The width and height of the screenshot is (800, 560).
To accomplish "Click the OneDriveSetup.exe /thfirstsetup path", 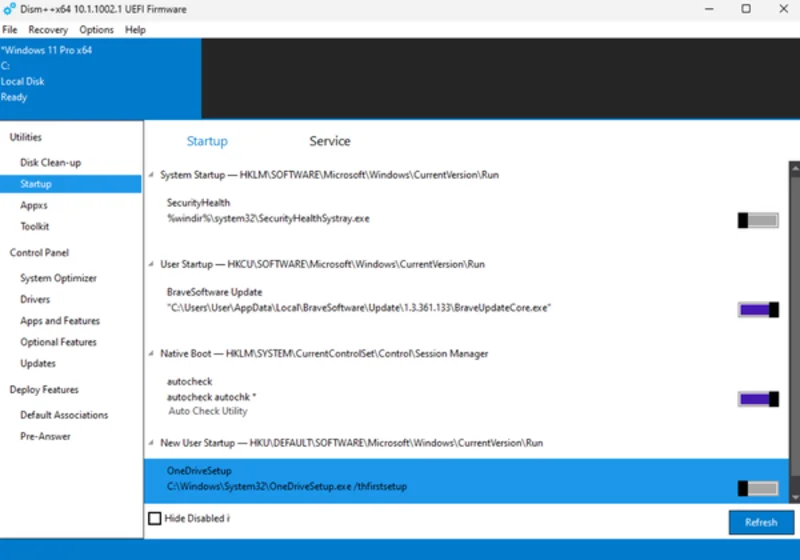I will 287,487.
